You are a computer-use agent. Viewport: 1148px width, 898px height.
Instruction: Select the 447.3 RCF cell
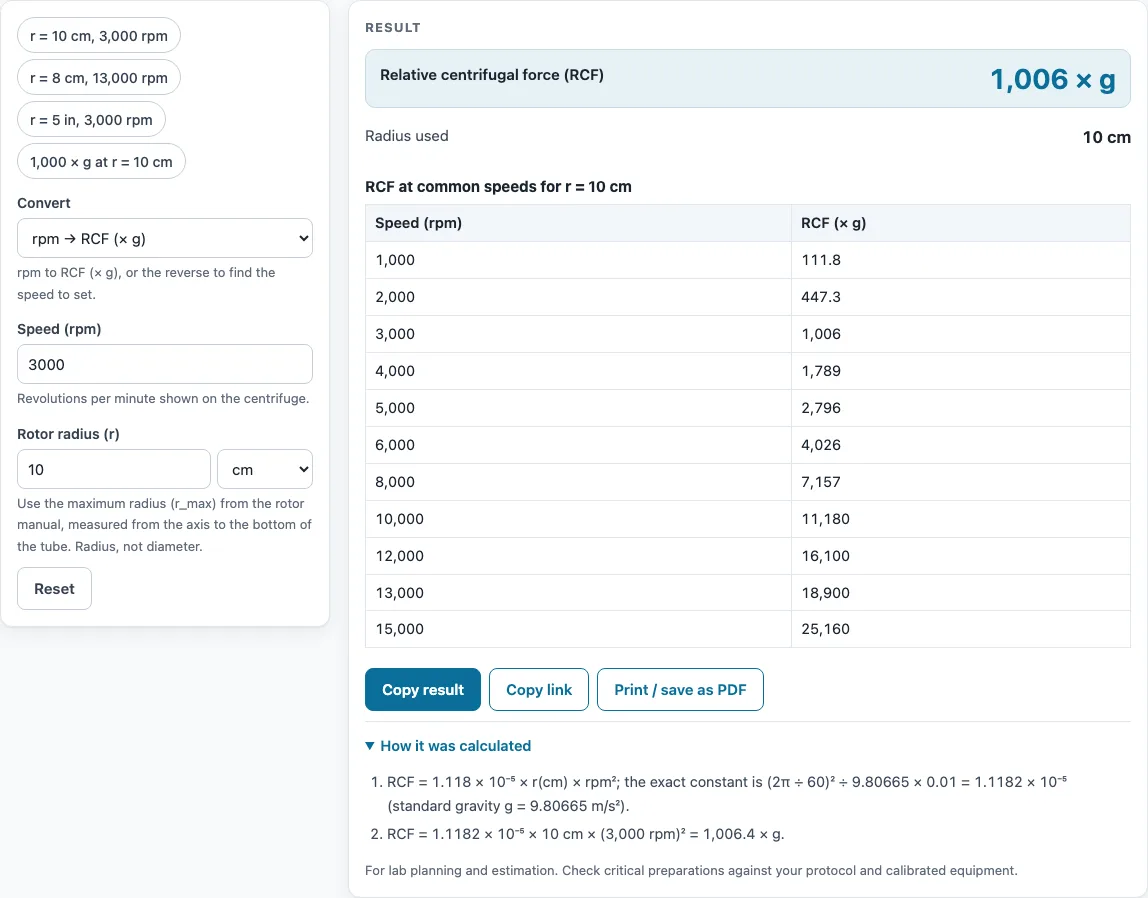pyautogui.click(x=961, y=297)
